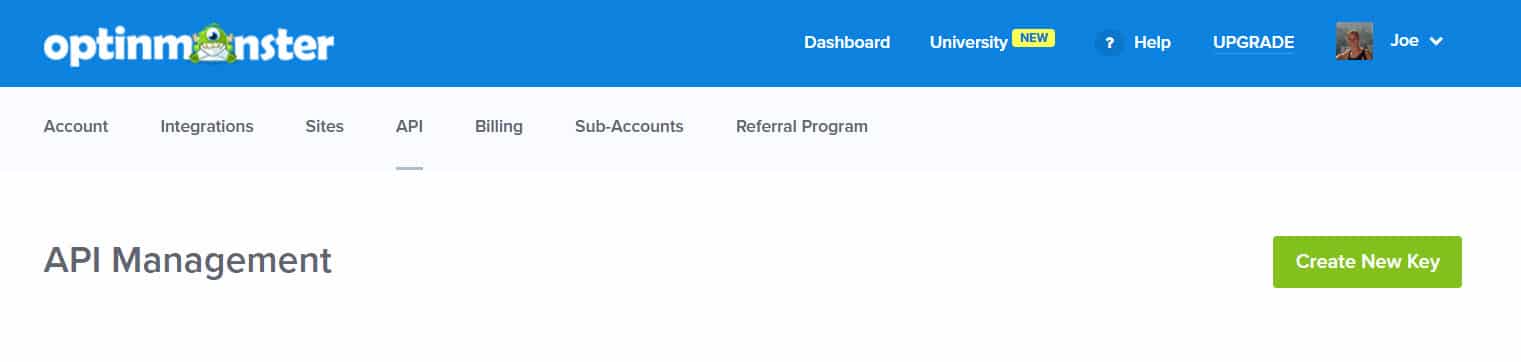Select the Sites tab
Viewport: 1521px width, 362px height.
[x=325, y=127]
